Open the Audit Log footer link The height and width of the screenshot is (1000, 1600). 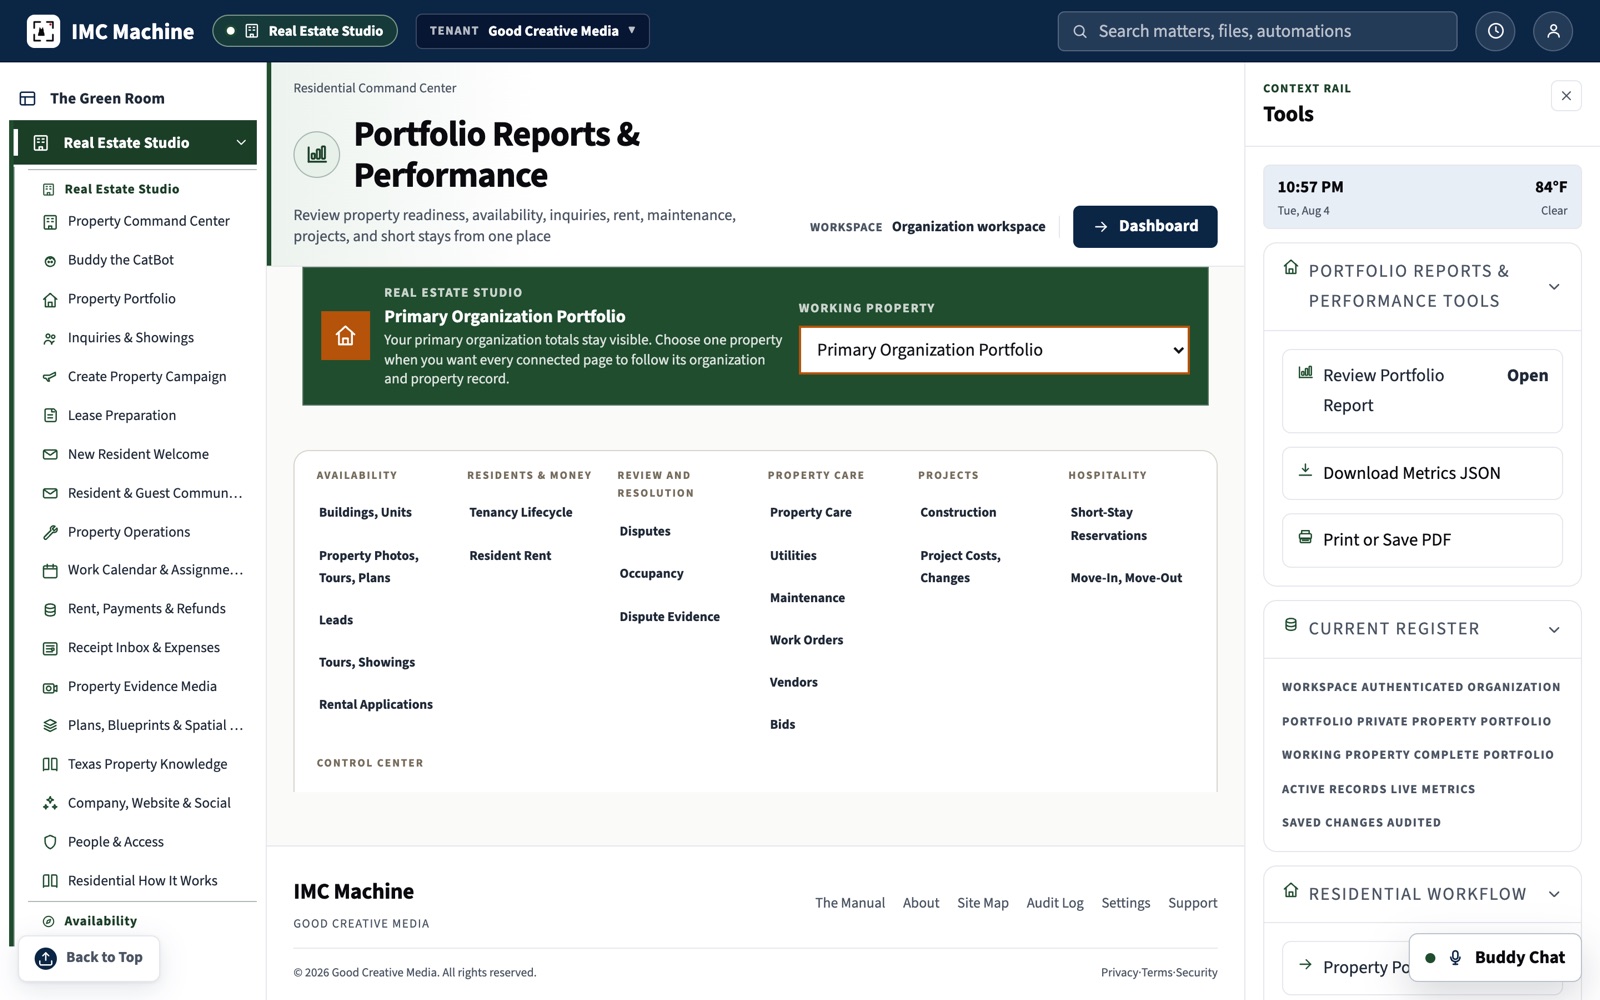[x=1055, y=903]
